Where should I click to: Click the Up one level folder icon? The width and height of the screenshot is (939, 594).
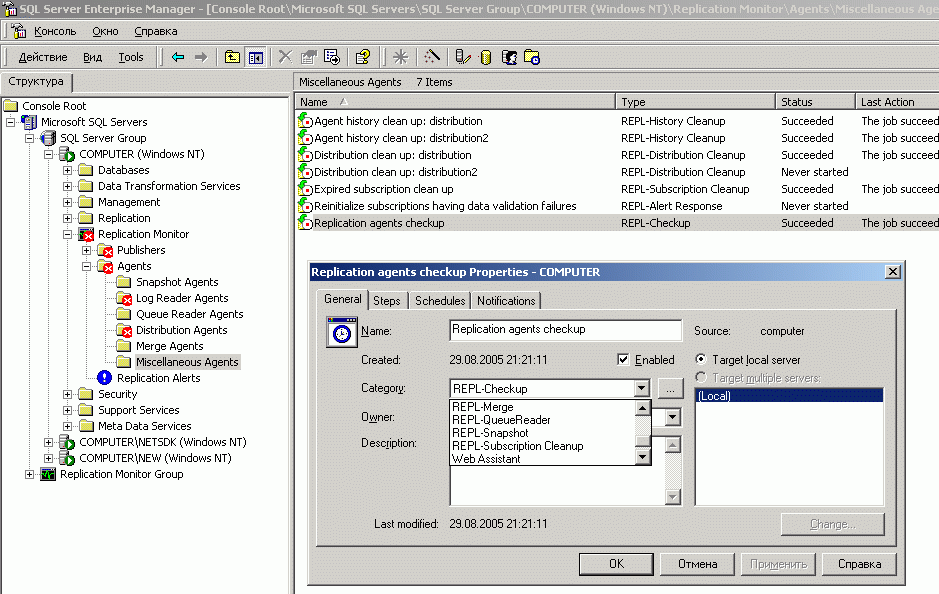click(232, 57)
